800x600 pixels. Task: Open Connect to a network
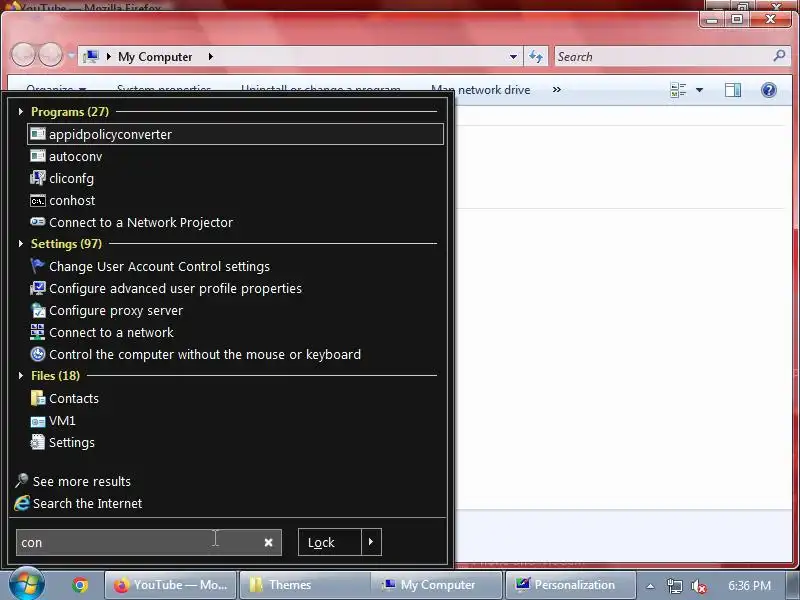[x=111, y=333]
